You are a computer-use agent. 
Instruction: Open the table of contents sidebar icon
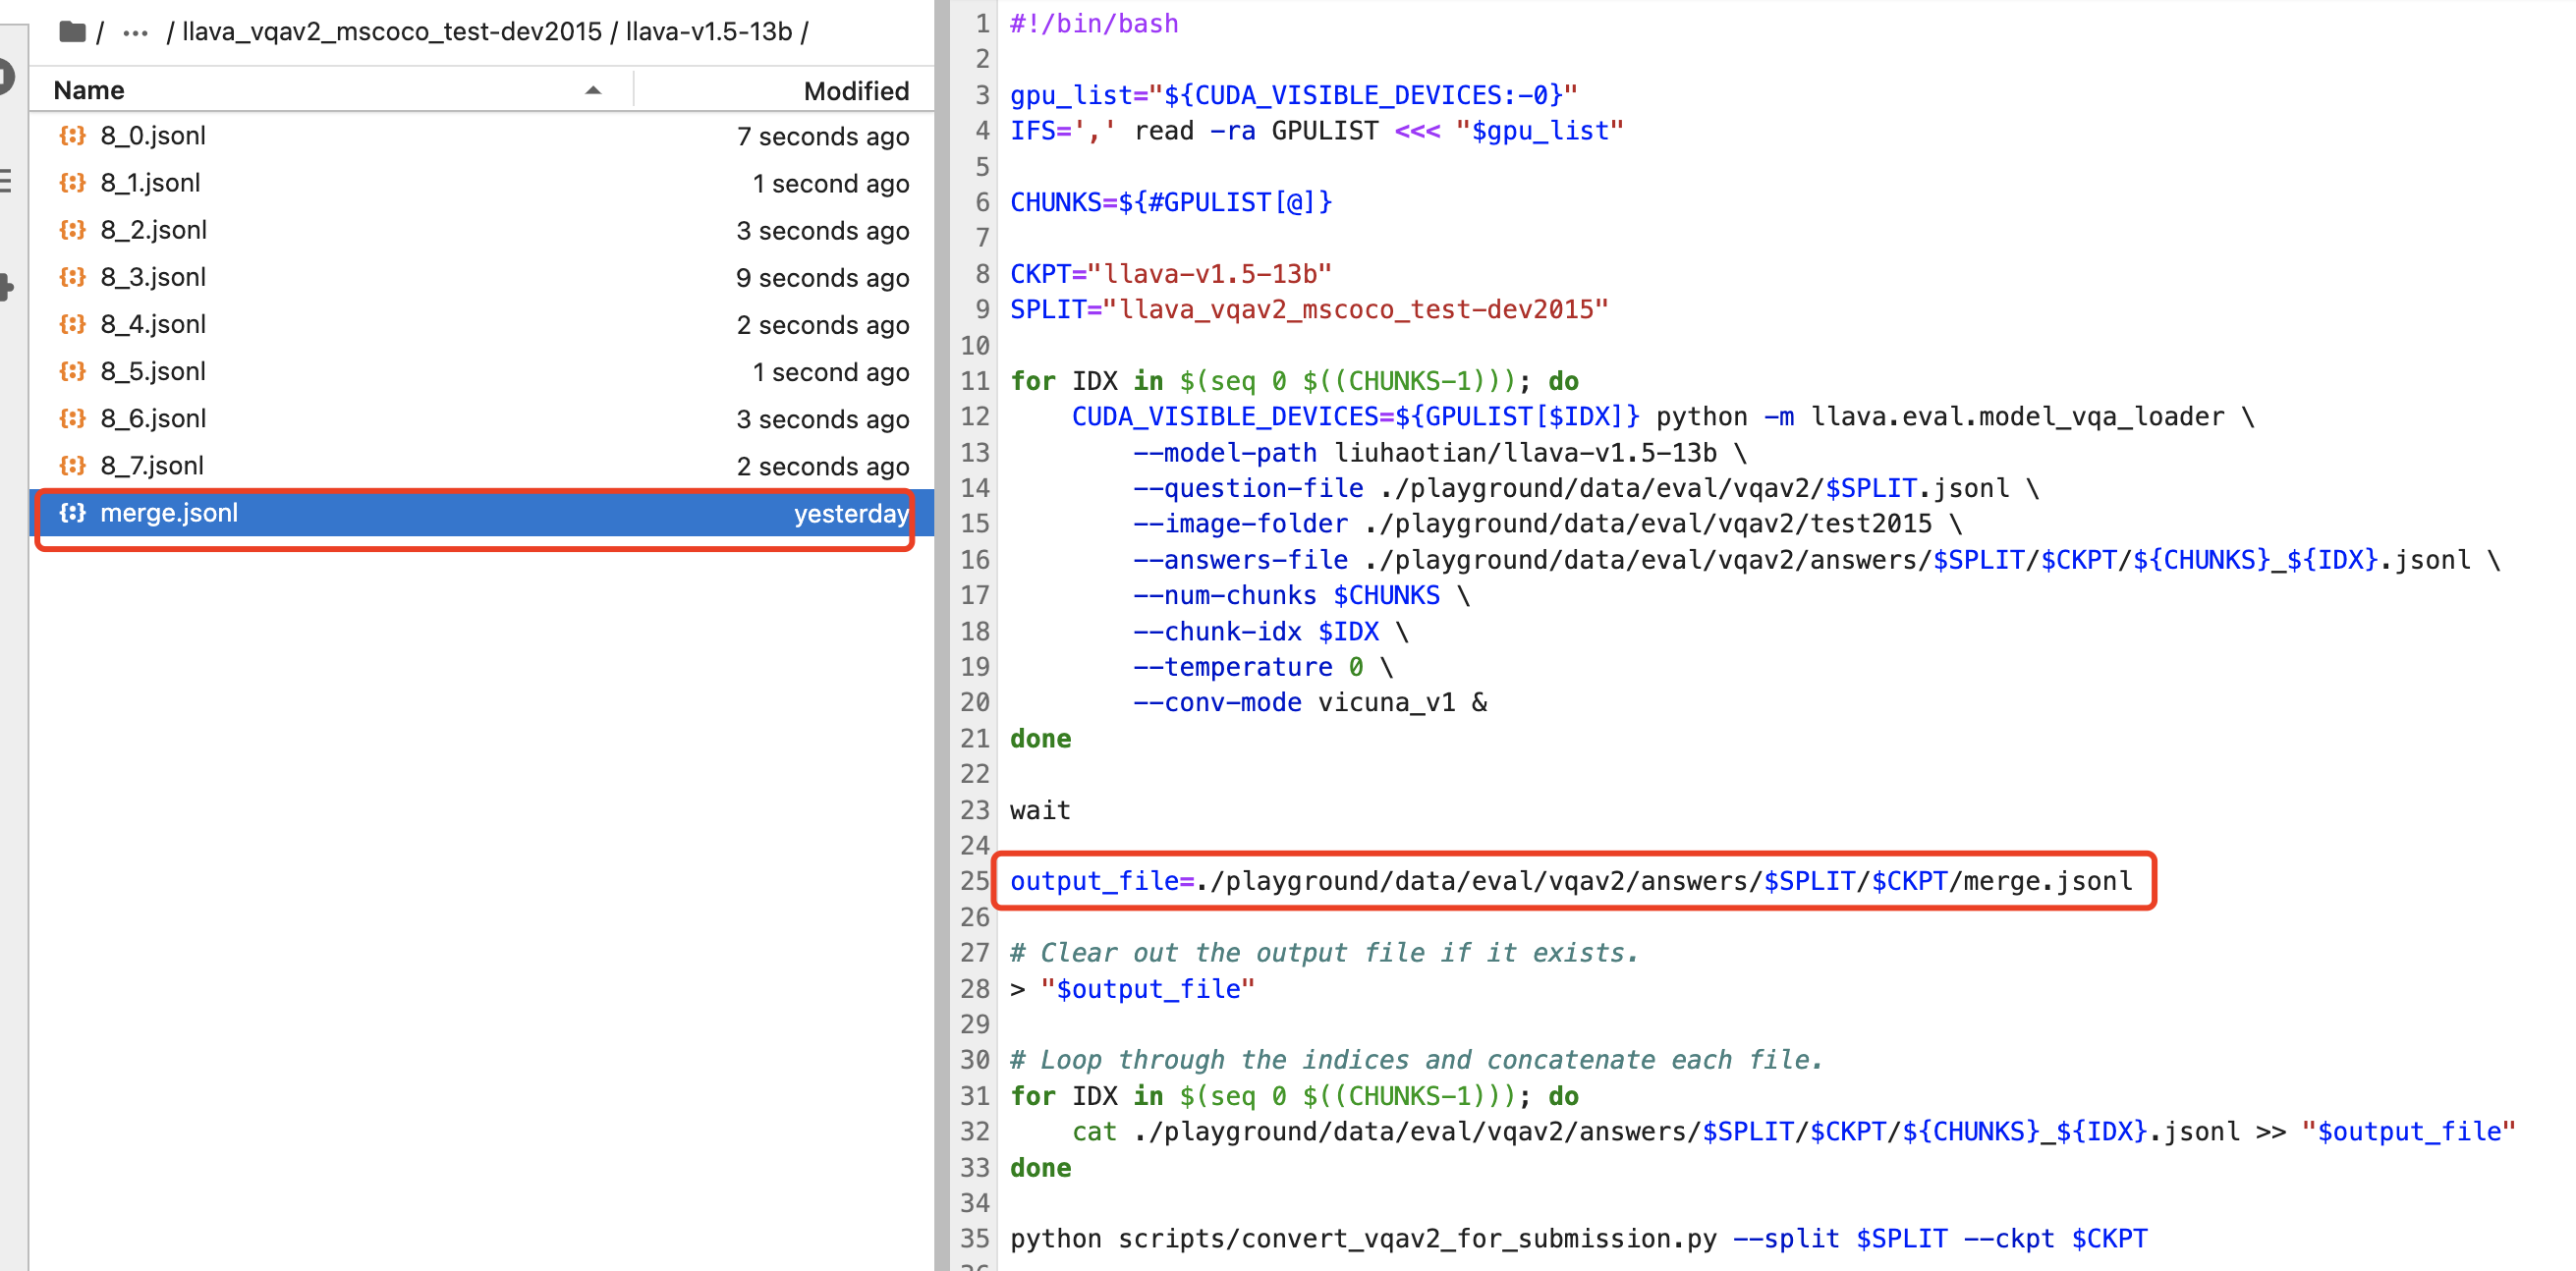(6, 181)
